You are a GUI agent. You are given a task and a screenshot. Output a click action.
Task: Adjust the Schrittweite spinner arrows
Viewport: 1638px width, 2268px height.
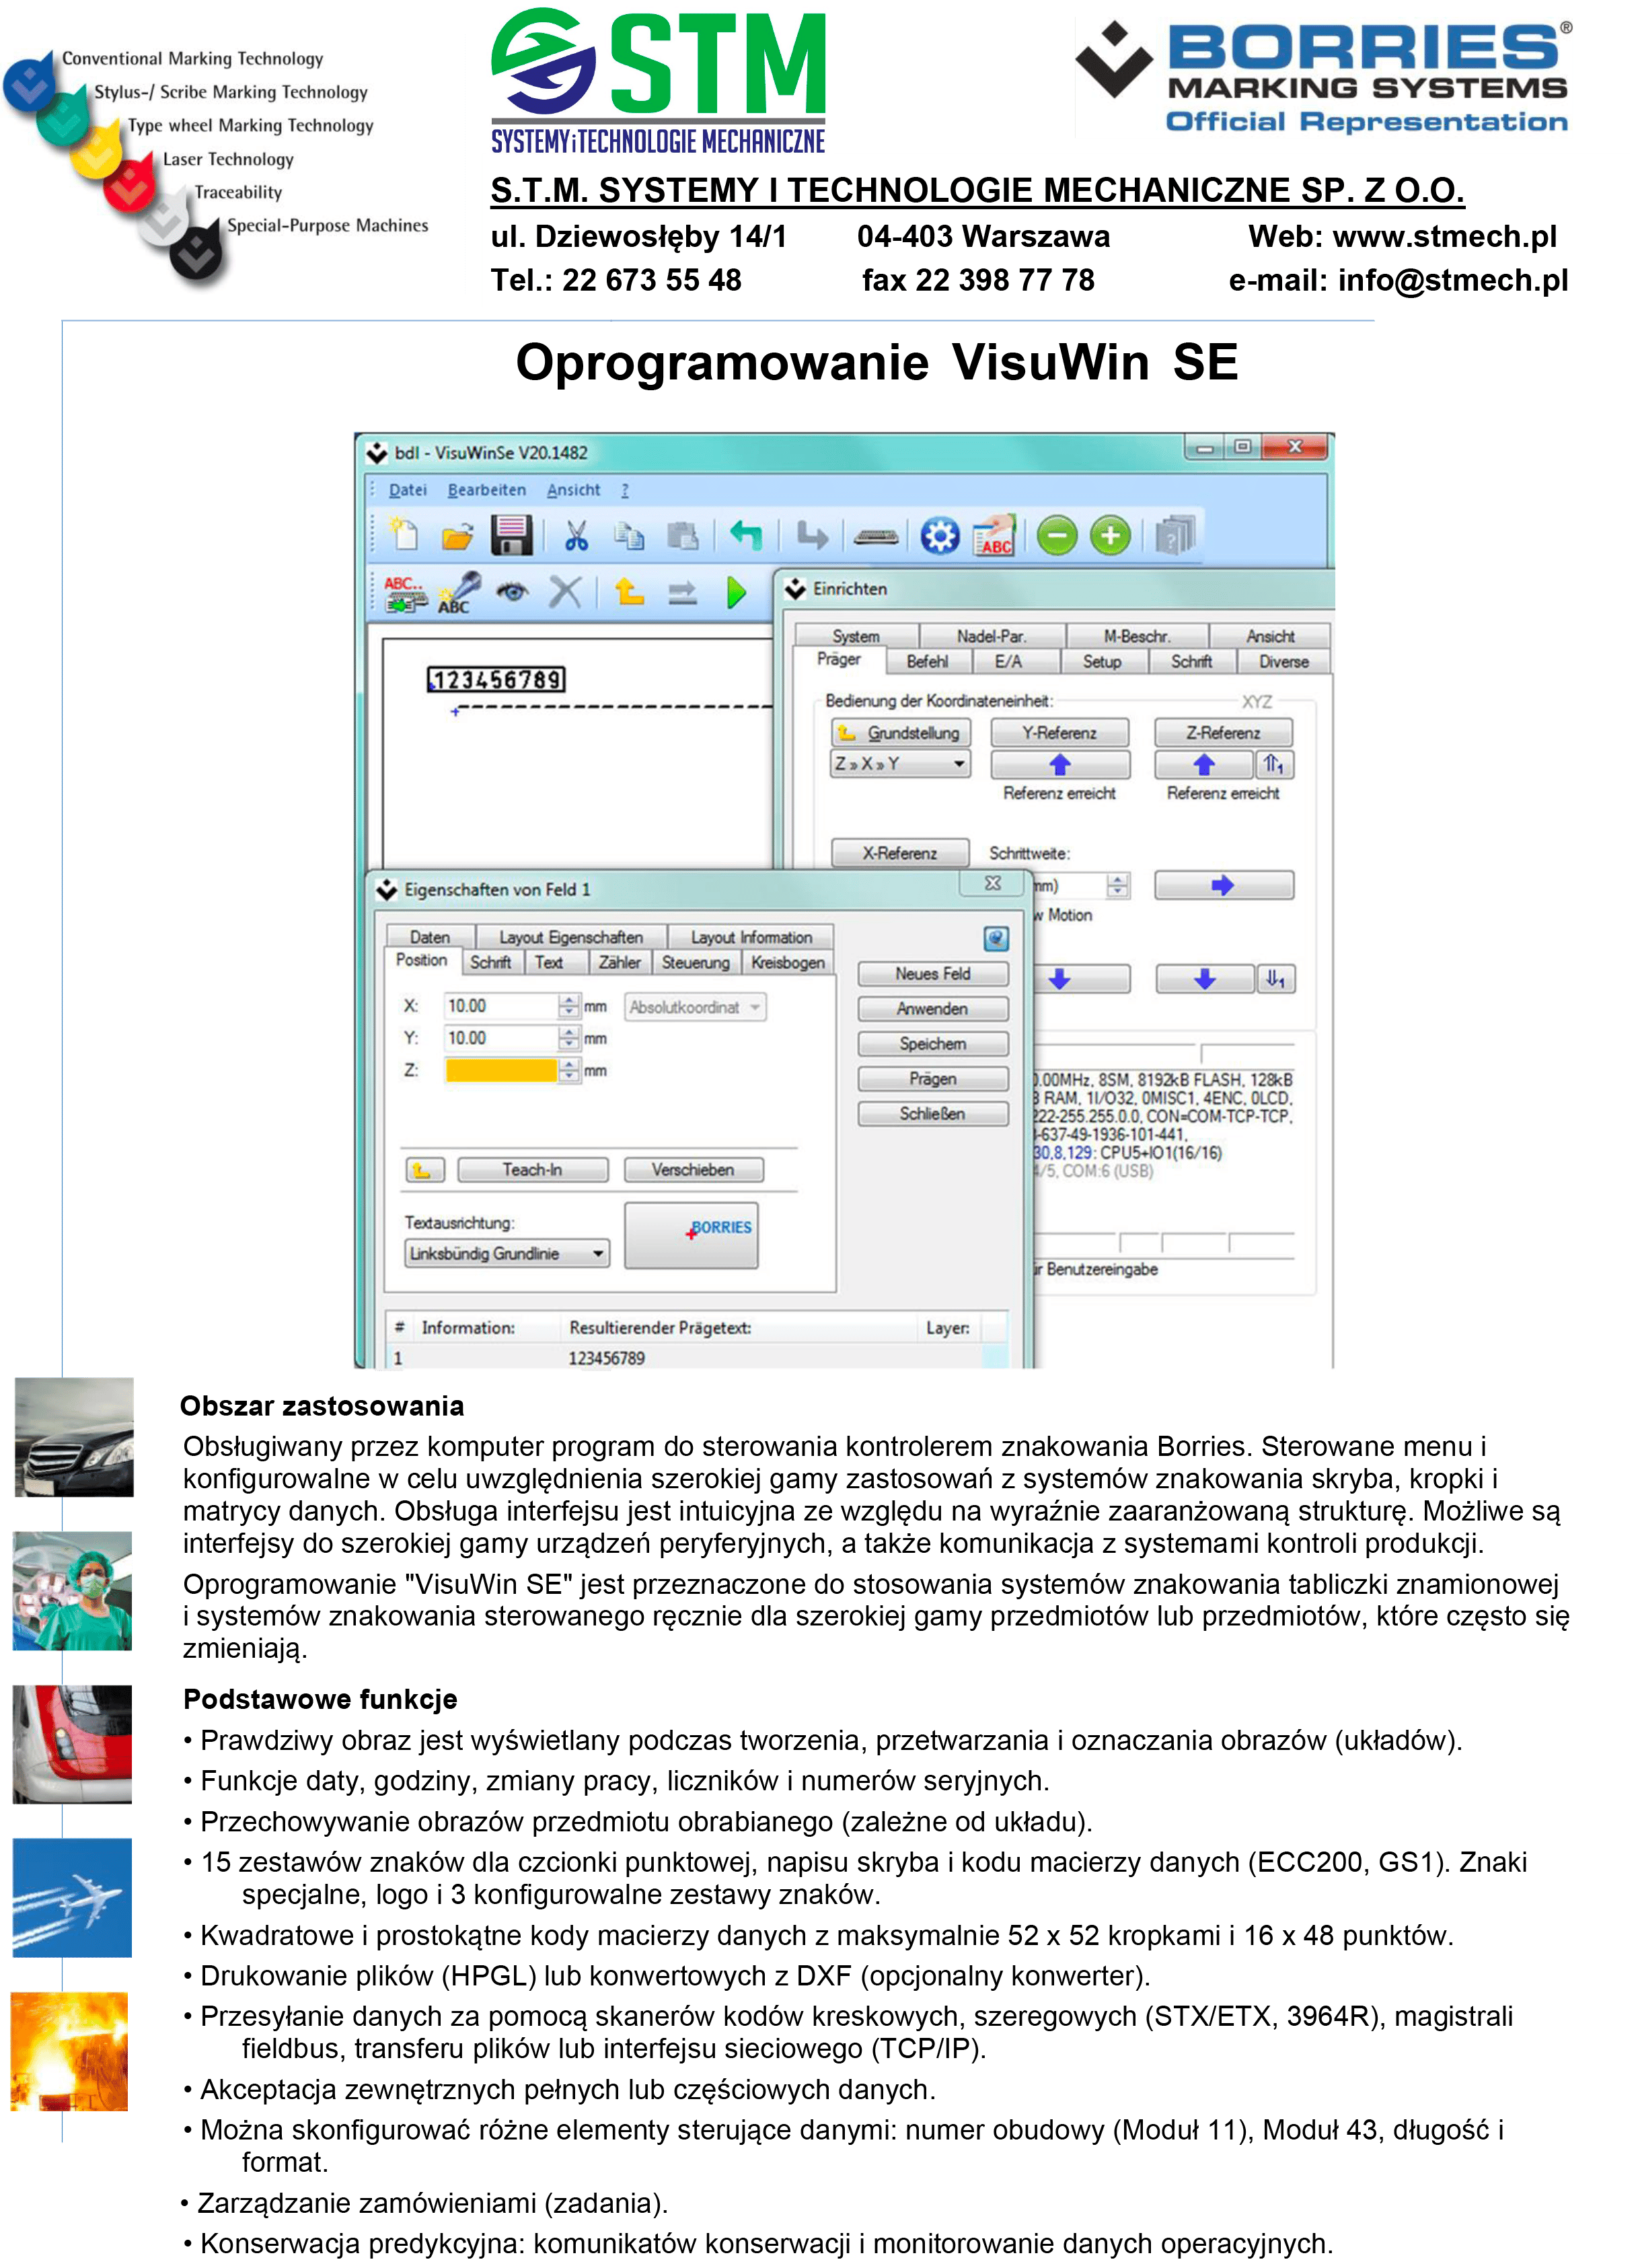1117,885
